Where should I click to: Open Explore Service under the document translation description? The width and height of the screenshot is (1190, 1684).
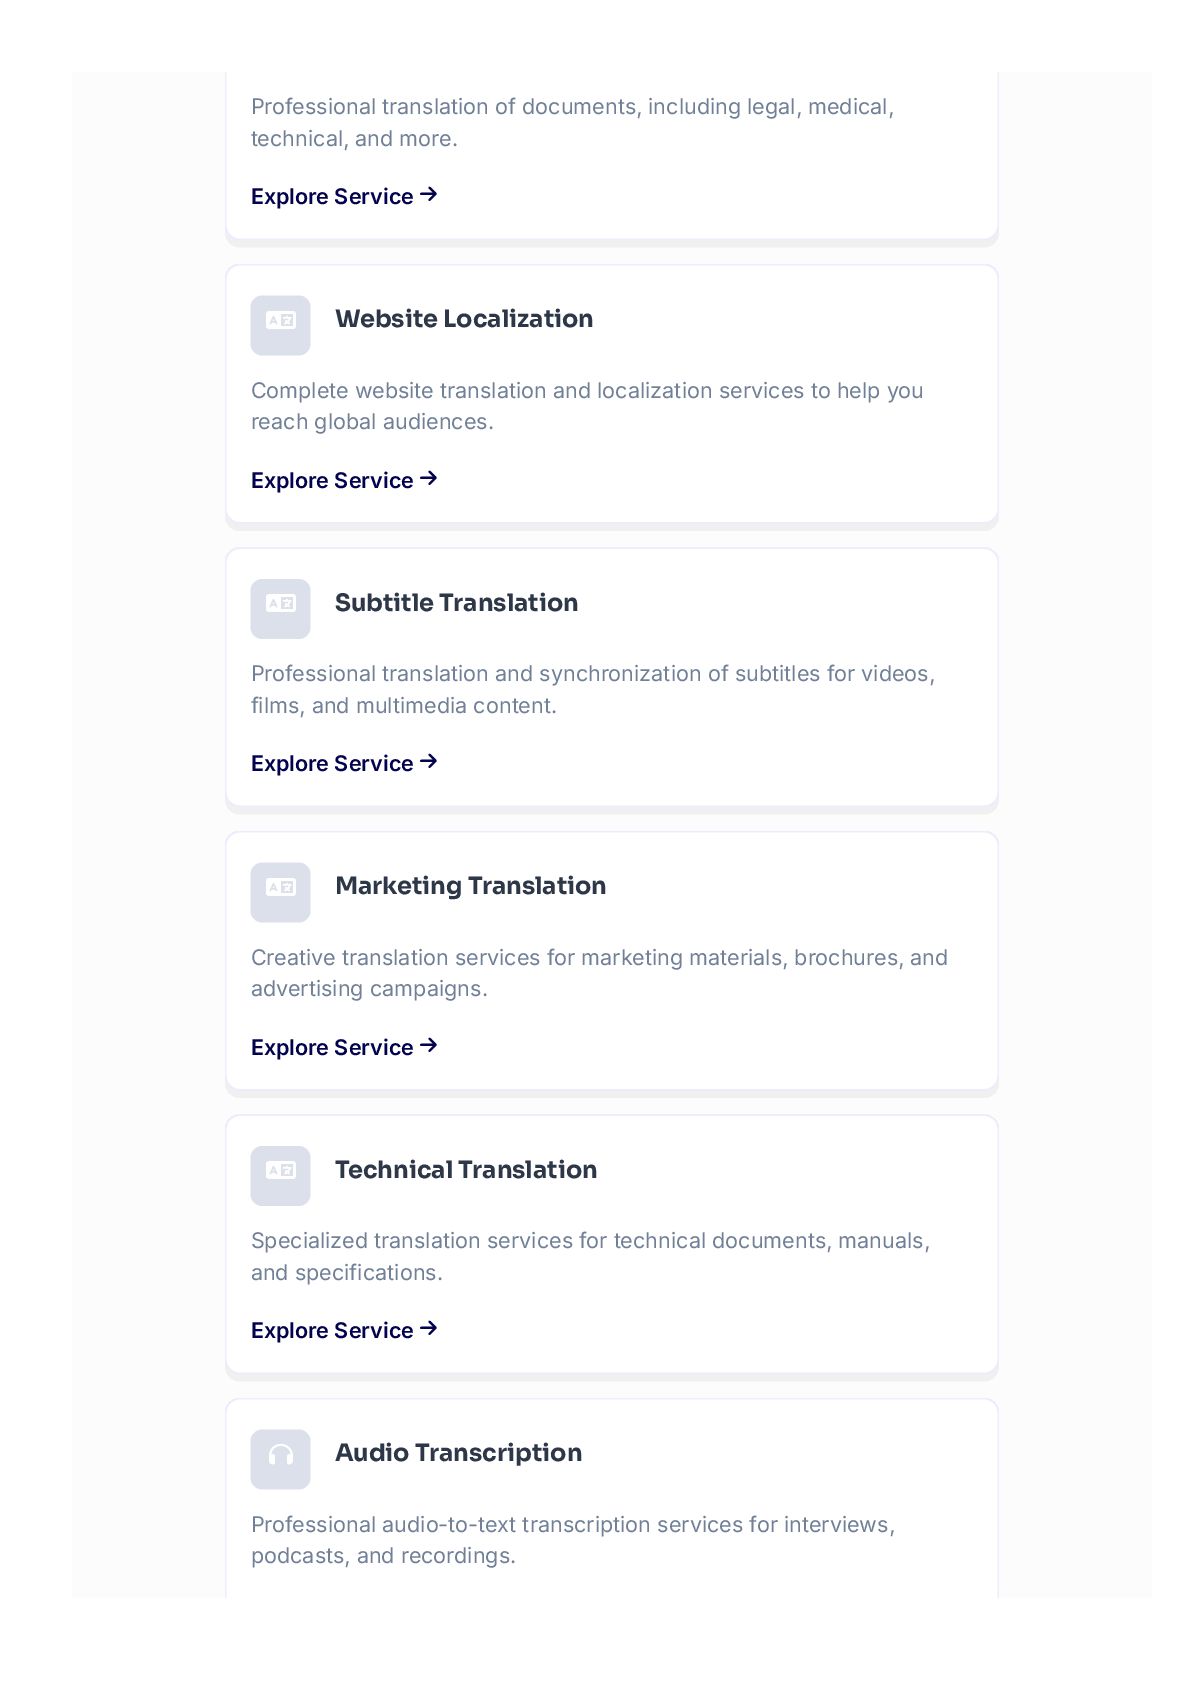(x=344, y=196)
